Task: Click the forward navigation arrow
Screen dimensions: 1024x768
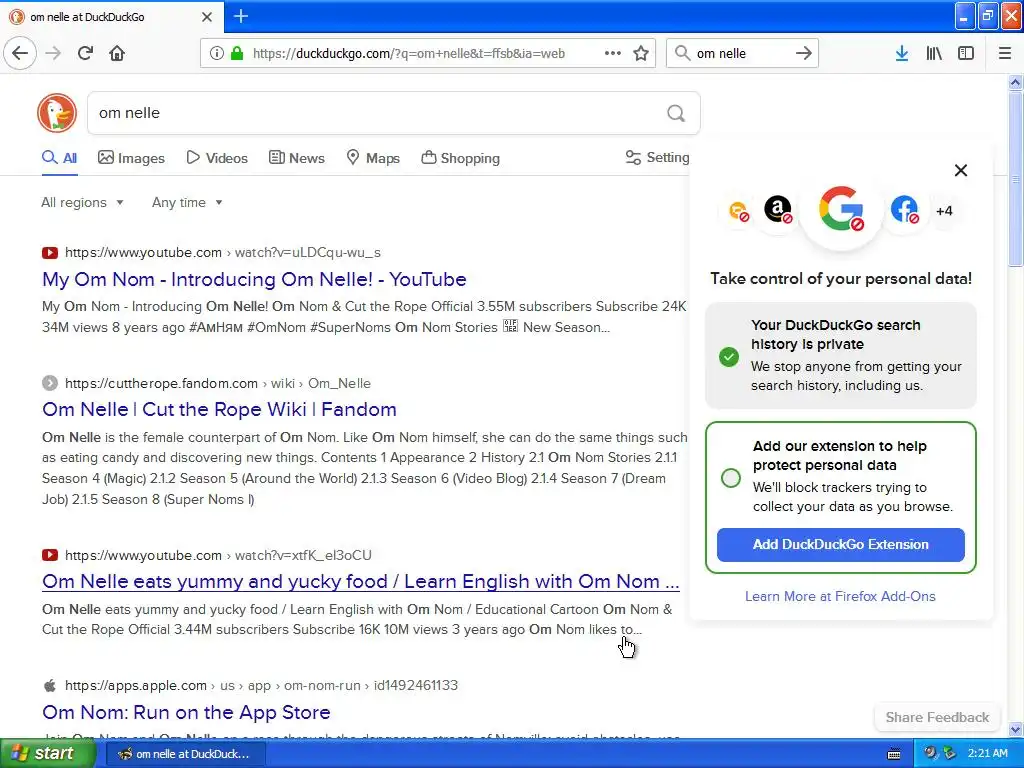Action: (x=53, y=53)
